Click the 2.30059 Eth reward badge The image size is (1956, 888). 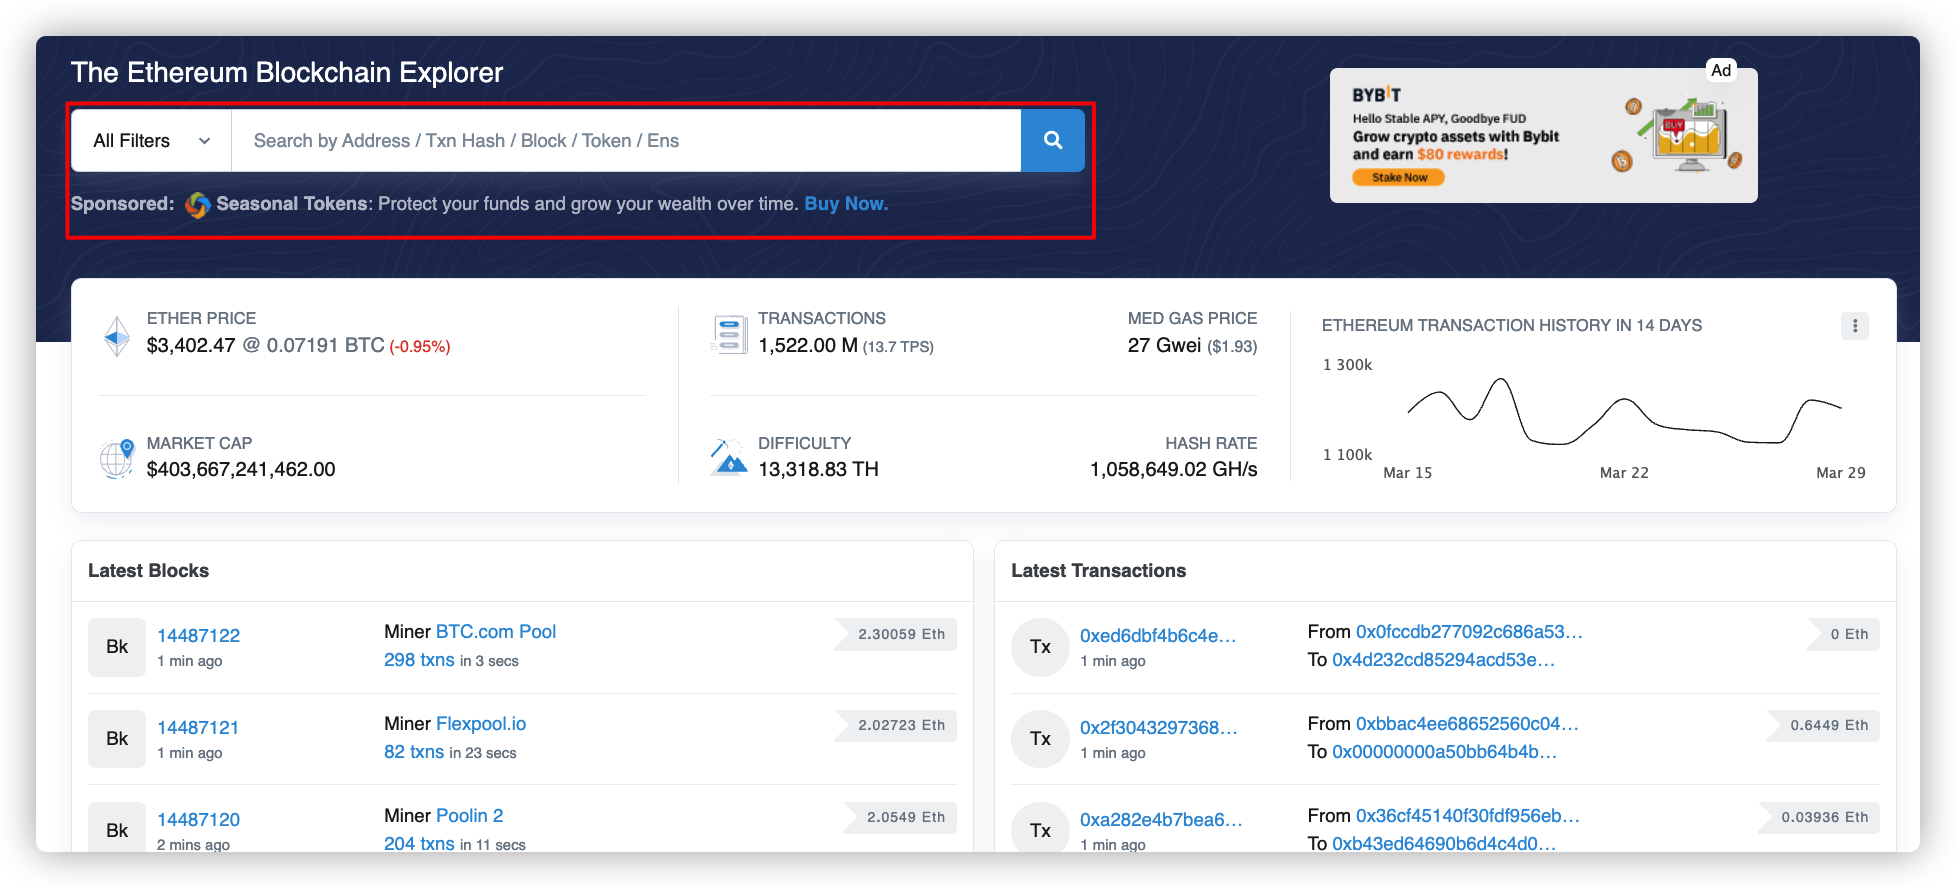coord(896,634)
